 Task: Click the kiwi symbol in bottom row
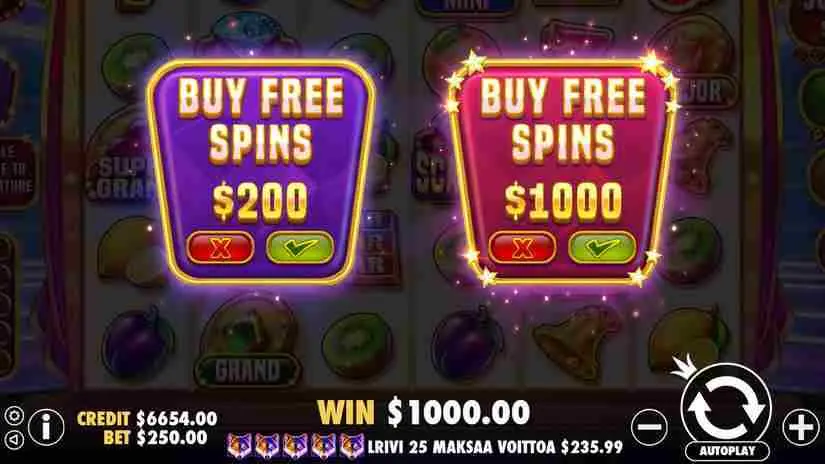pyautogui.click(x=357, y=346)
